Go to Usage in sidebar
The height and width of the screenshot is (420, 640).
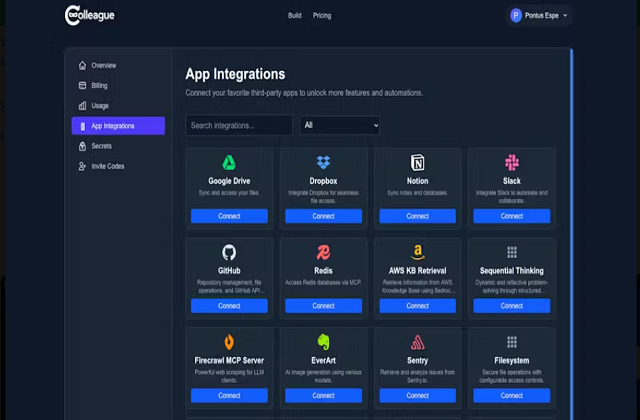click(x=118, y=106)
